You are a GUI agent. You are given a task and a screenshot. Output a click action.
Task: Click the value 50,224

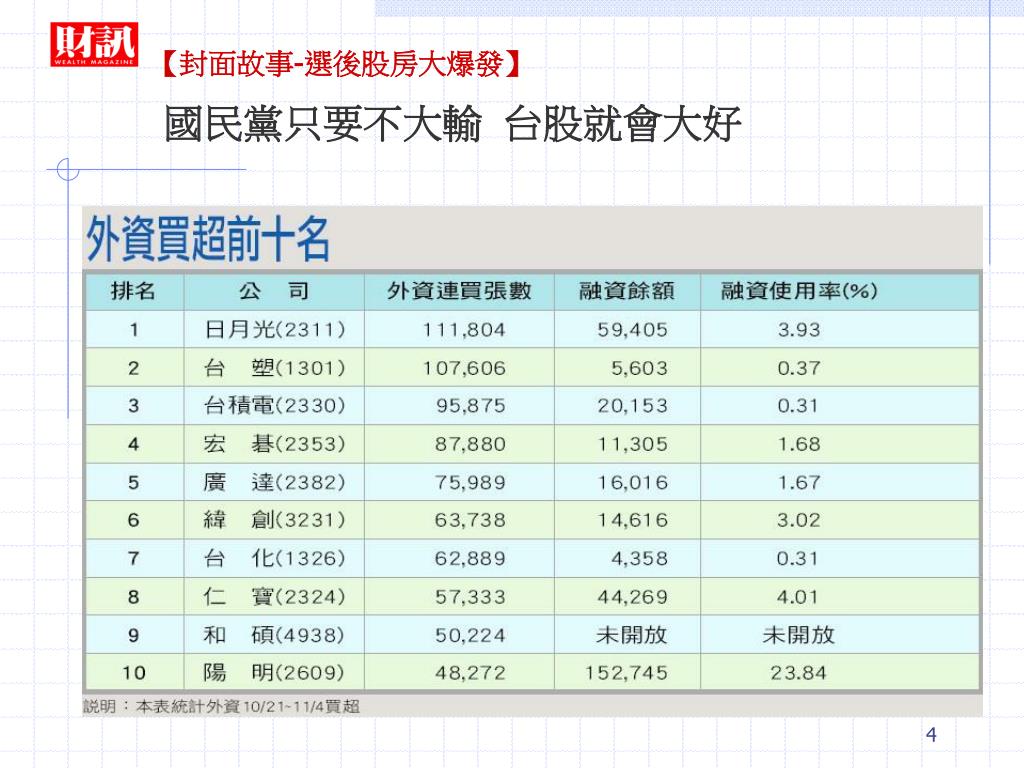tap(471, 635)
